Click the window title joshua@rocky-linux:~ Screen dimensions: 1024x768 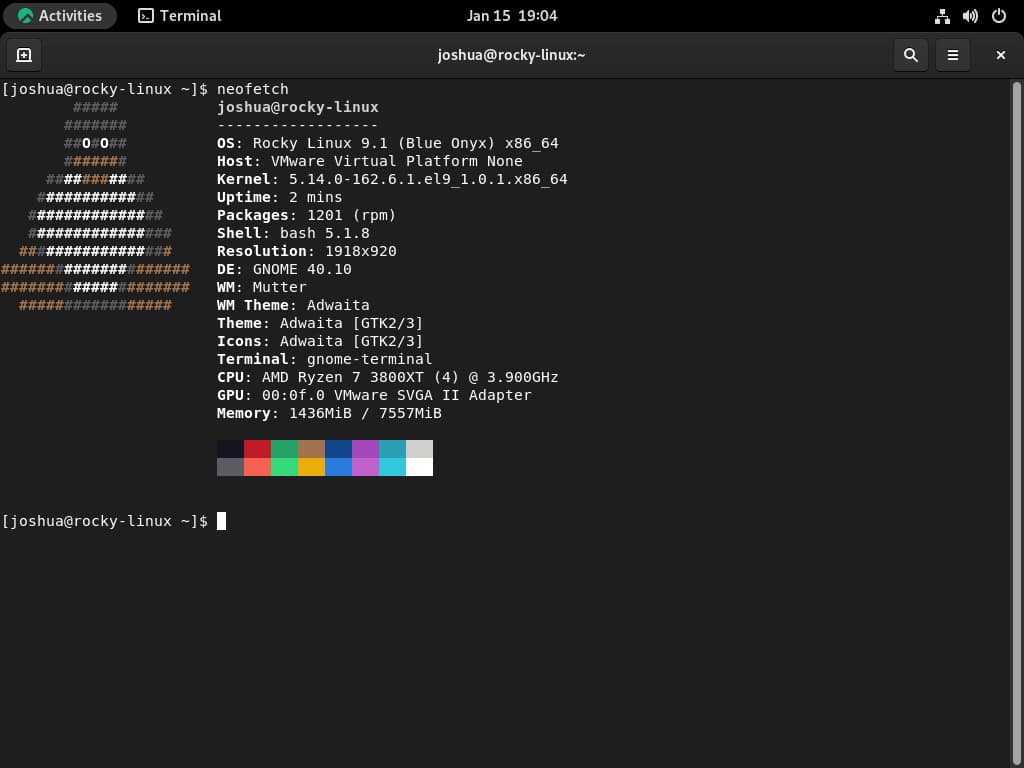511,55
